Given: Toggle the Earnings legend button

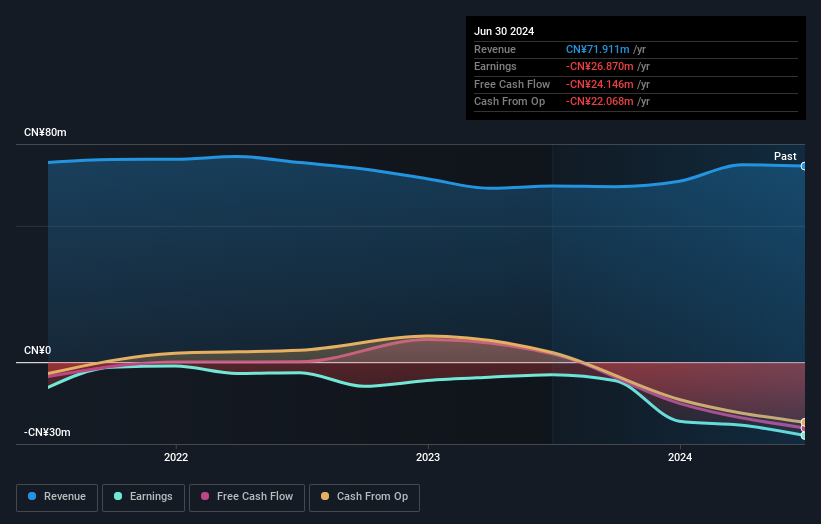Looking at the screenshot, I should [143, 497].
